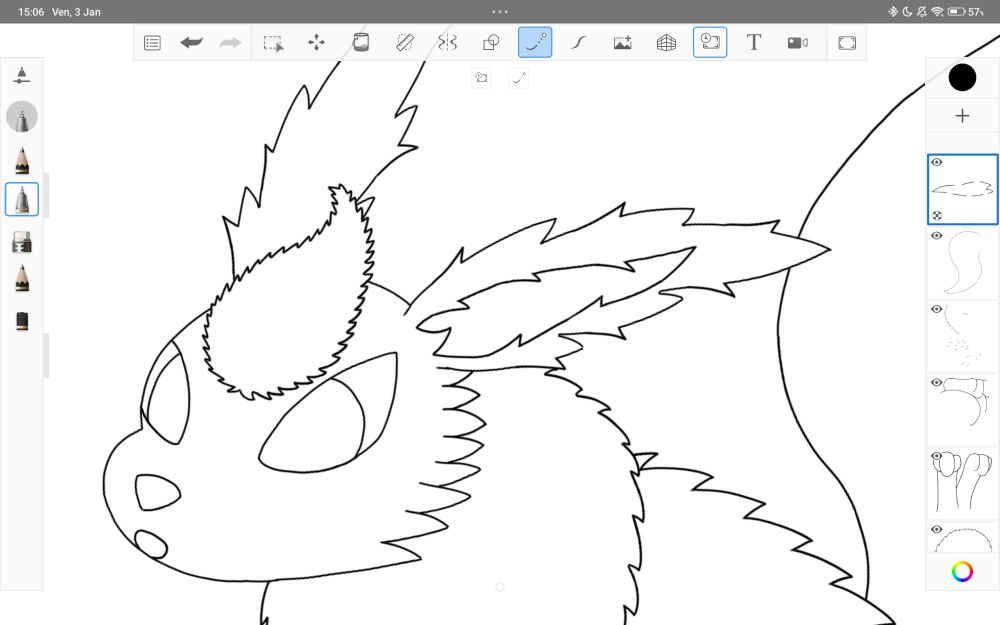Screen dimensions: 1000x625
Task: Choose the chisel marker brush
Action: coord(22,242)
